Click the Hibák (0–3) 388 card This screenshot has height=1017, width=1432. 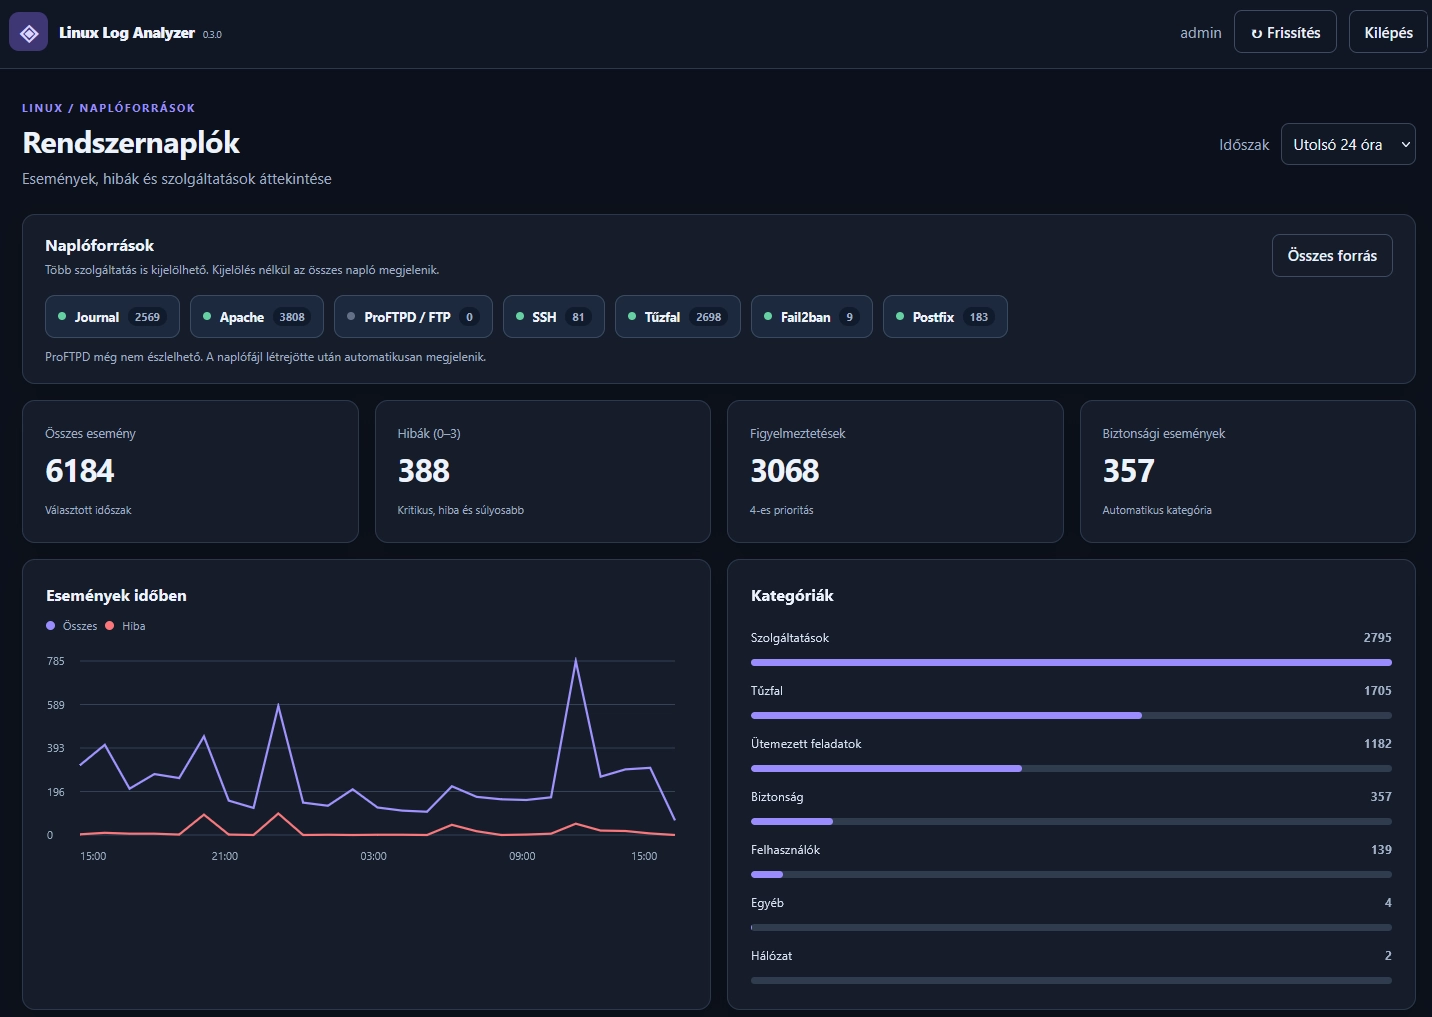[x=543, y=472]
